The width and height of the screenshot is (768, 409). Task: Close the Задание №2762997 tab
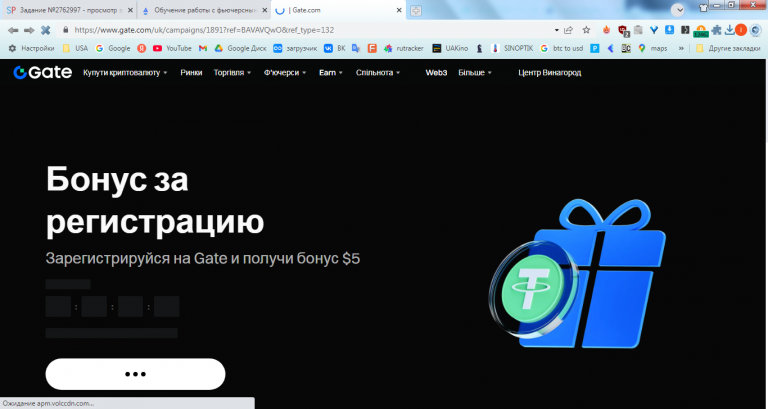tap(130, 10)
